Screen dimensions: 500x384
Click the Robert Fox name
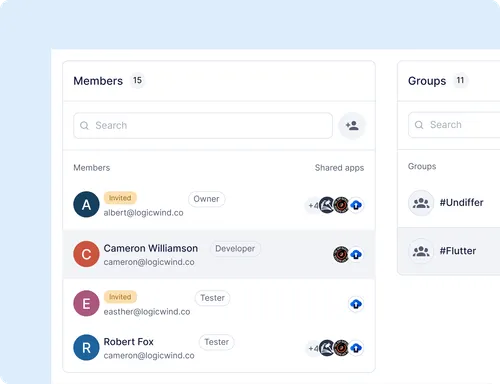pos(129,342)
